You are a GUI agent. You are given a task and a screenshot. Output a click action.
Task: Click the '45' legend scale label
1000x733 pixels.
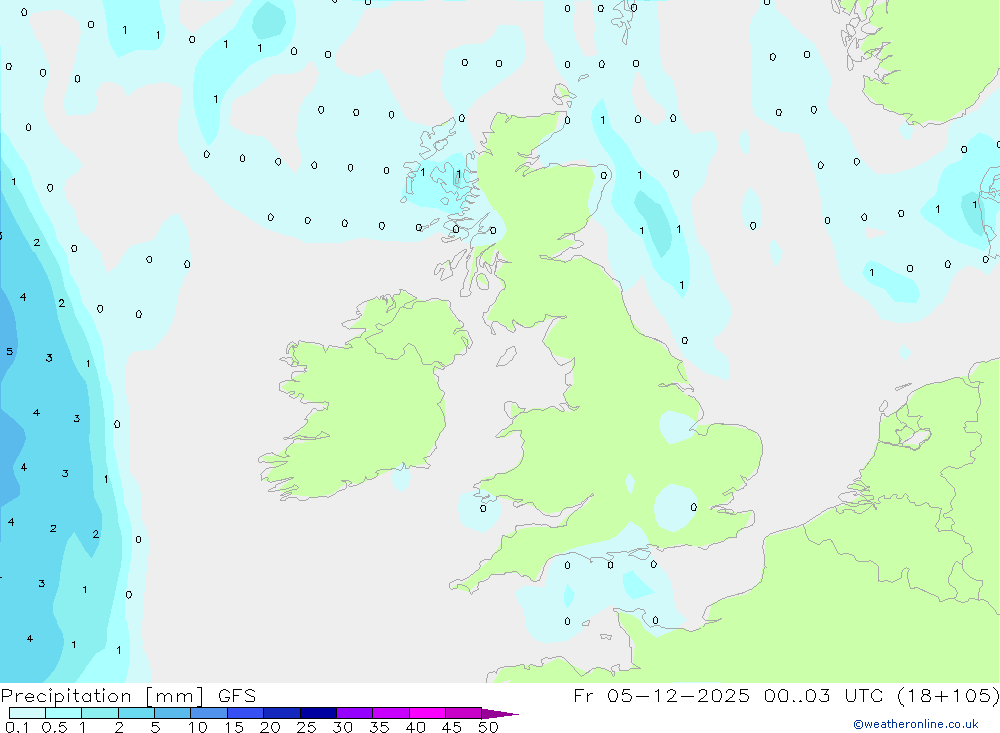point(452,727)
